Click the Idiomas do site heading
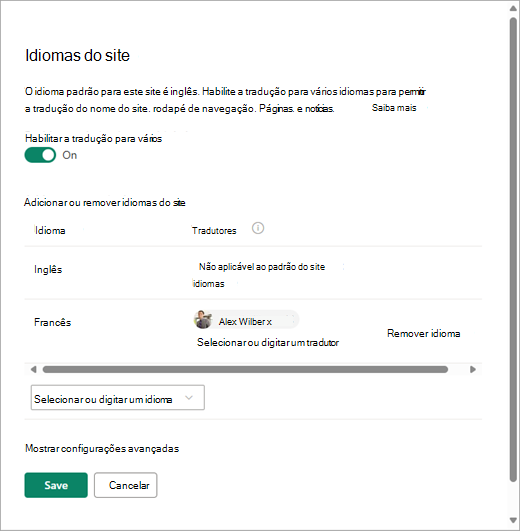The image size is (520, 531). coord(77,55)
